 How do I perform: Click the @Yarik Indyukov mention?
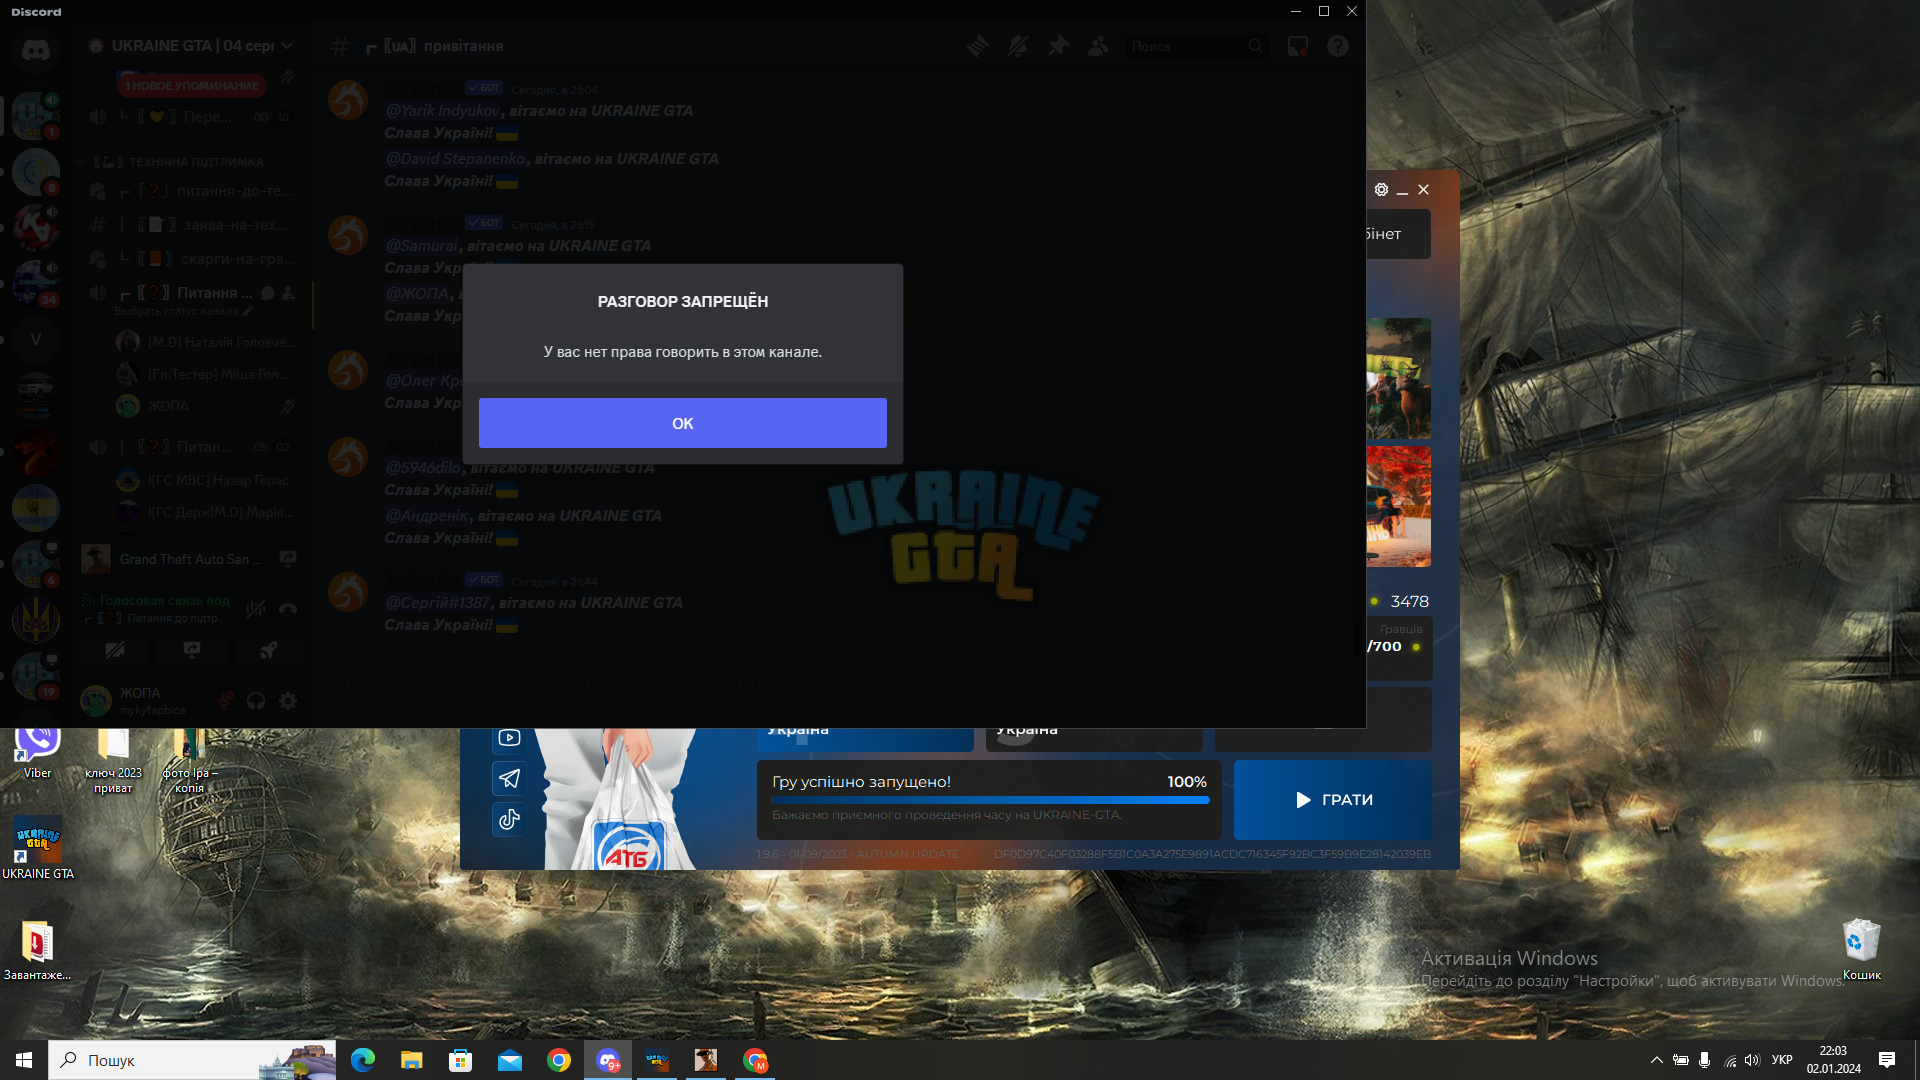pyautogui.click(x=443, y=111)
